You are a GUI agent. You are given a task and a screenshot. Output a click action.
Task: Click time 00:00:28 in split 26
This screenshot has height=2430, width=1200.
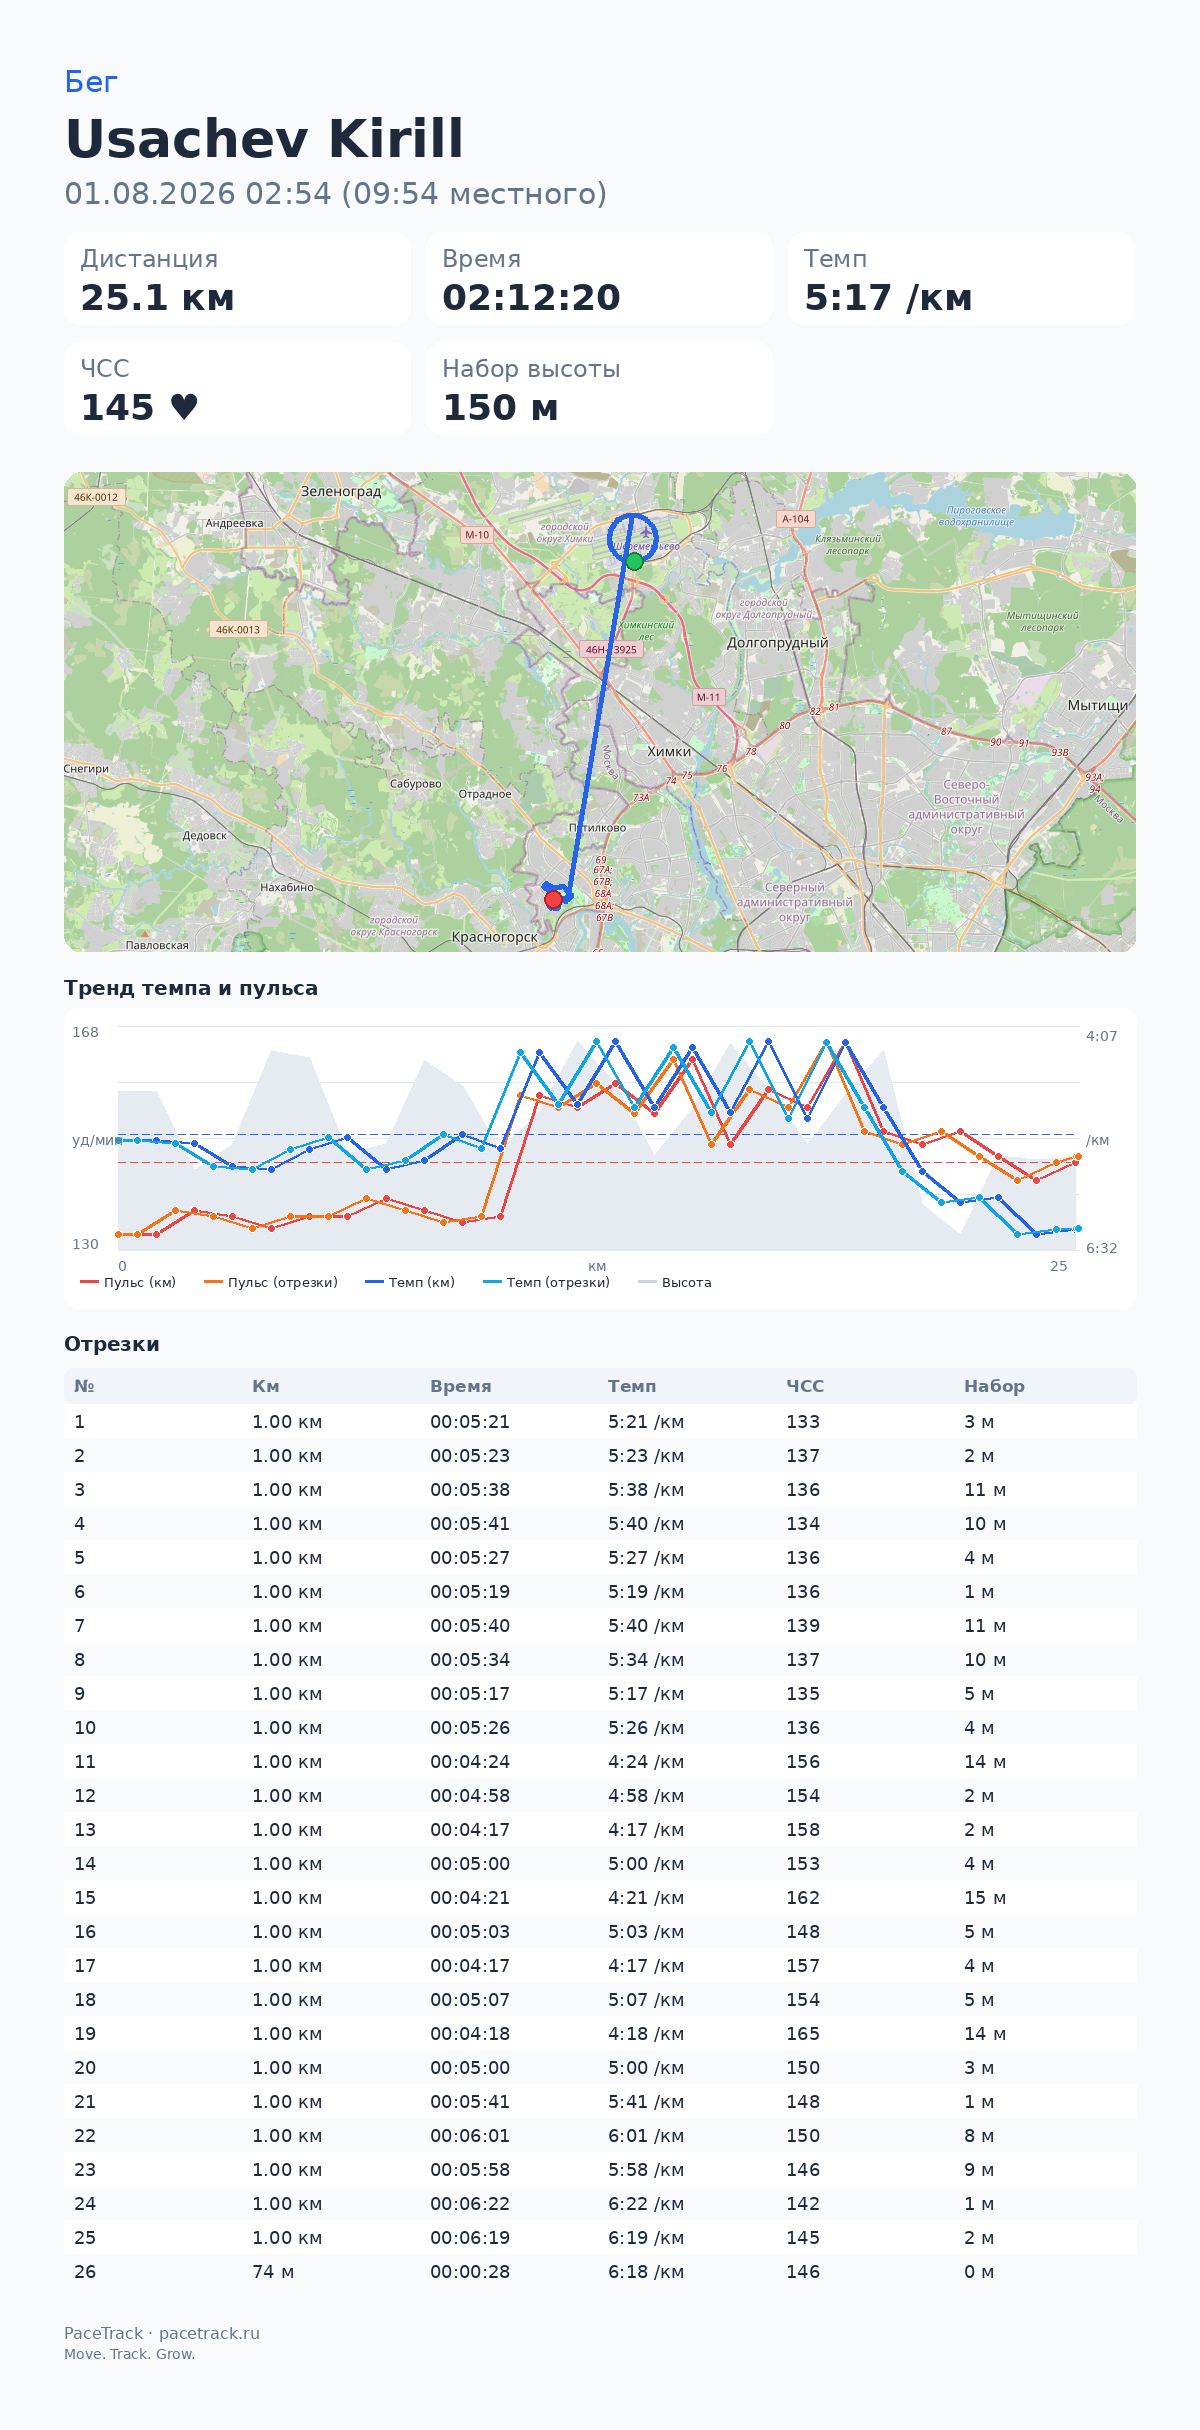(470, 2272)
